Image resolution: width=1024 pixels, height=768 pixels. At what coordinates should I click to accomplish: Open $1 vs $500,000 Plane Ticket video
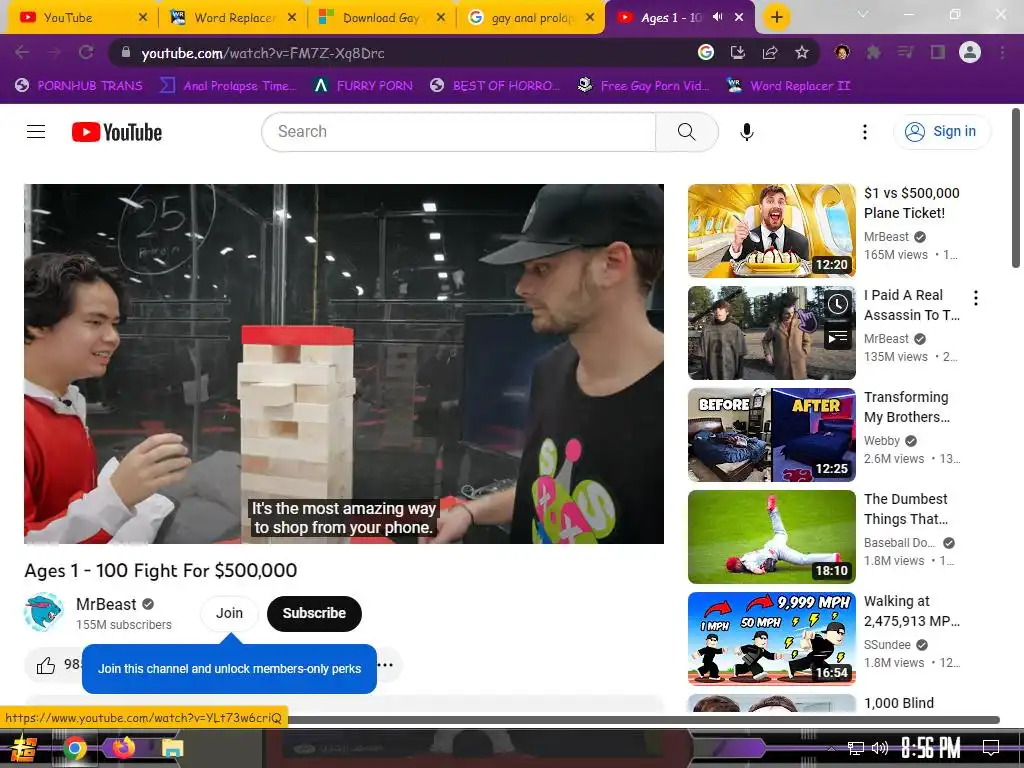tap(772, 231)
